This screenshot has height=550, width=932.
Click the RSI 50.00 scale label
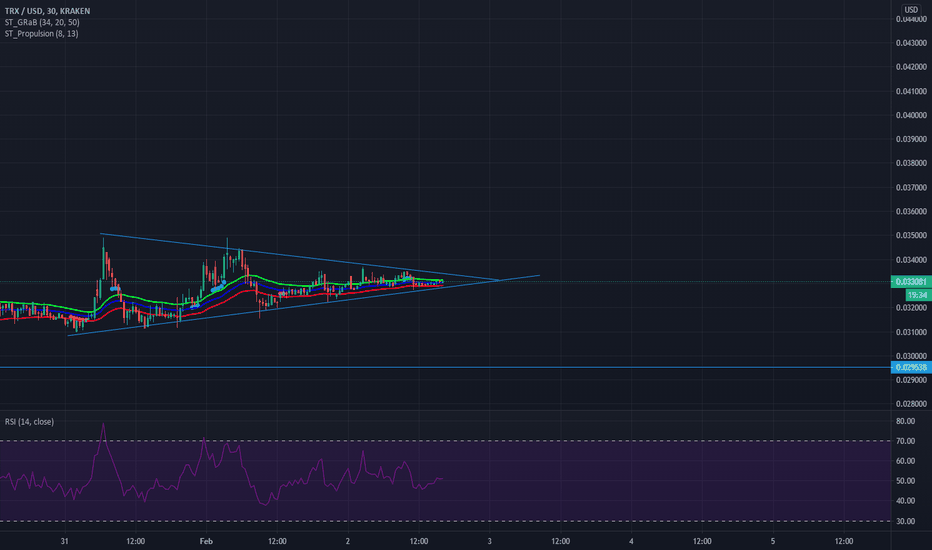905,481
